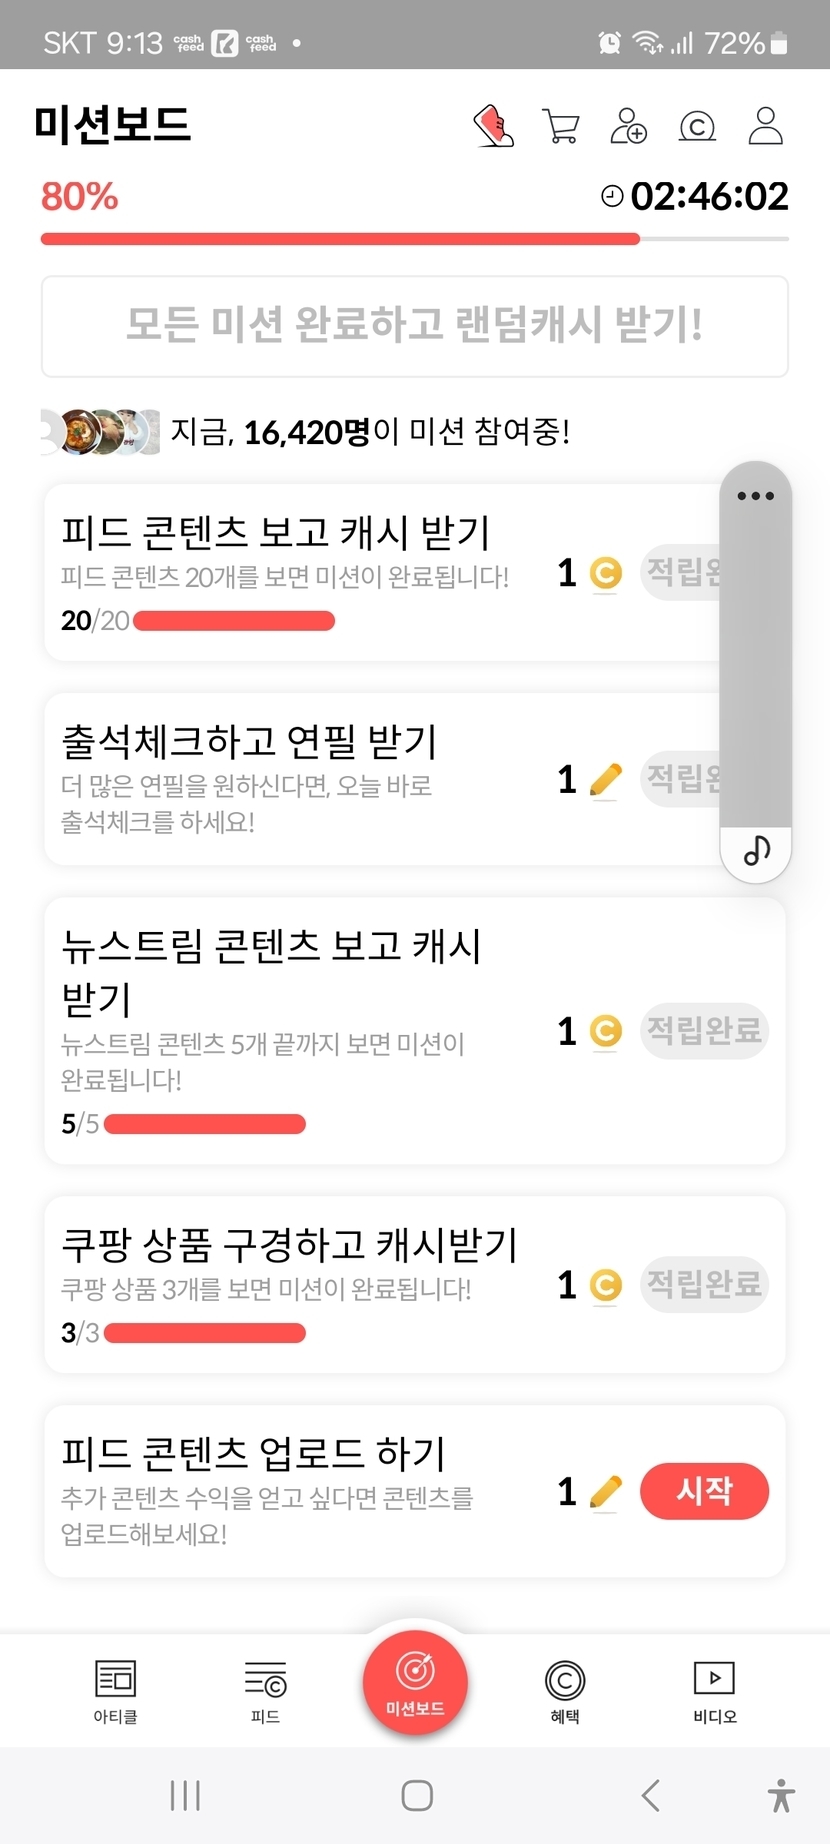Expand the floating widget's three-dot menu

click(x=755, y=496)
